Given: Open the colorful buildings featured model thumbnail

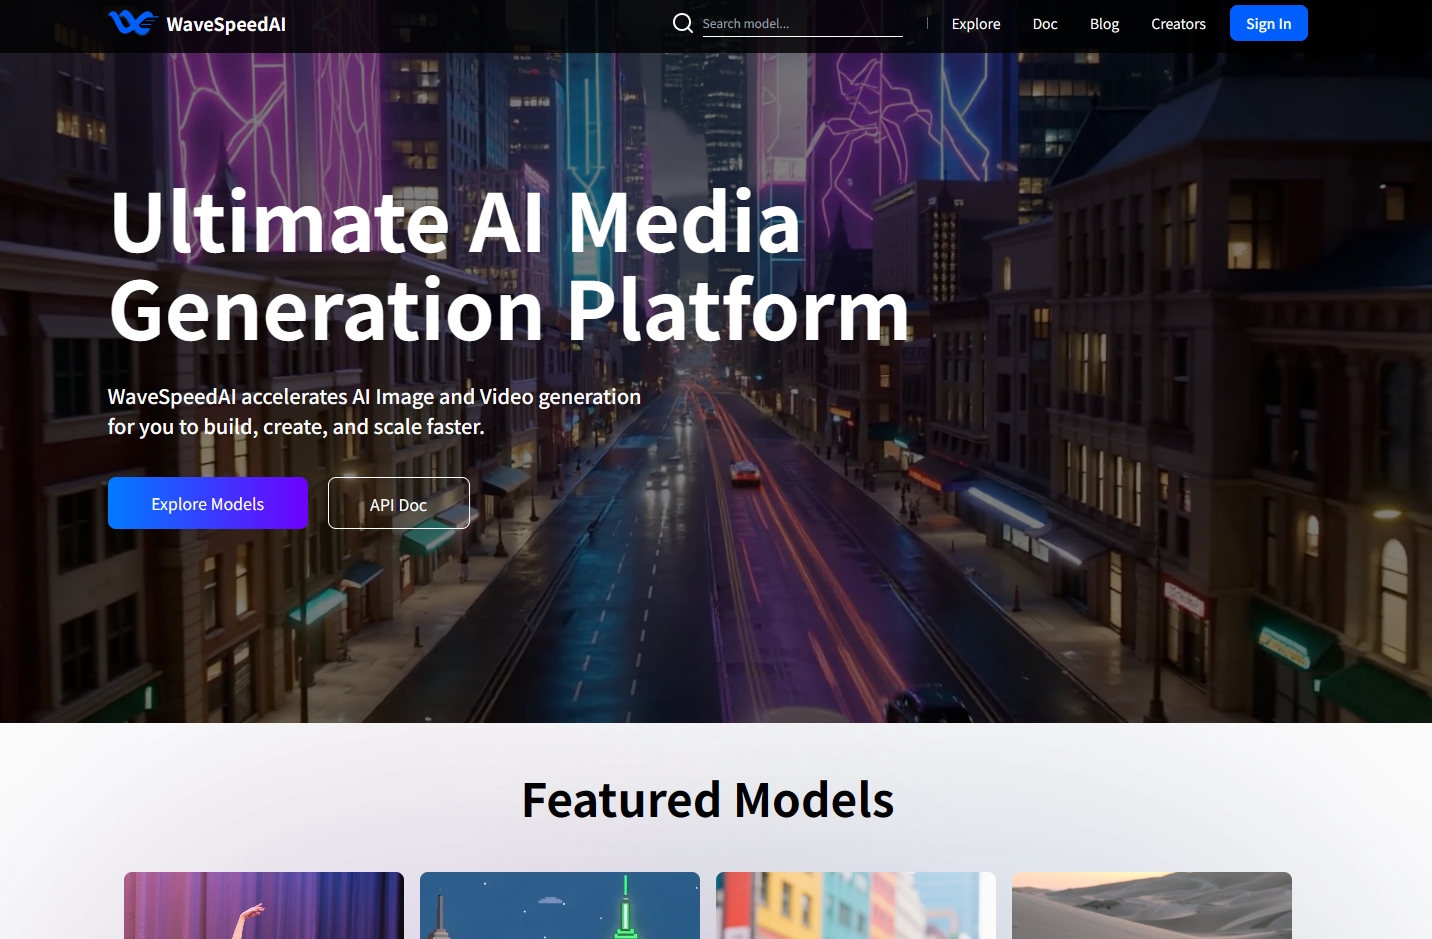Looking at the screenshot, I should [x=856, y=906].
